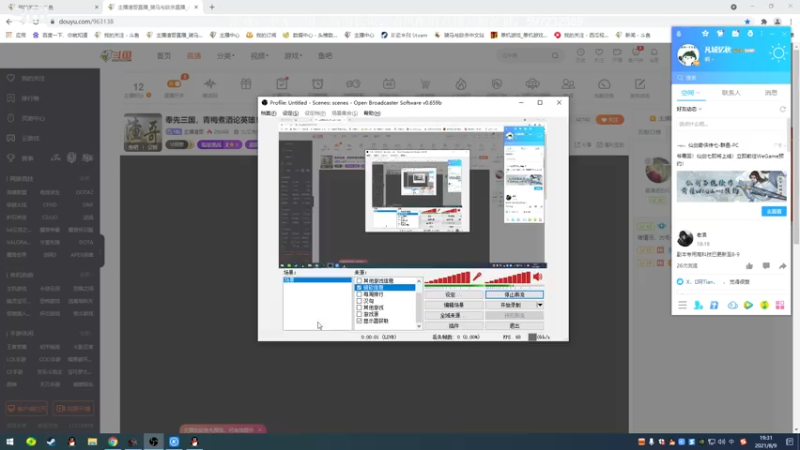This screenshot has width=800, height=450.
Task: Expand the 分类 navigation dropdown
Action: click(x=226, y=56)
